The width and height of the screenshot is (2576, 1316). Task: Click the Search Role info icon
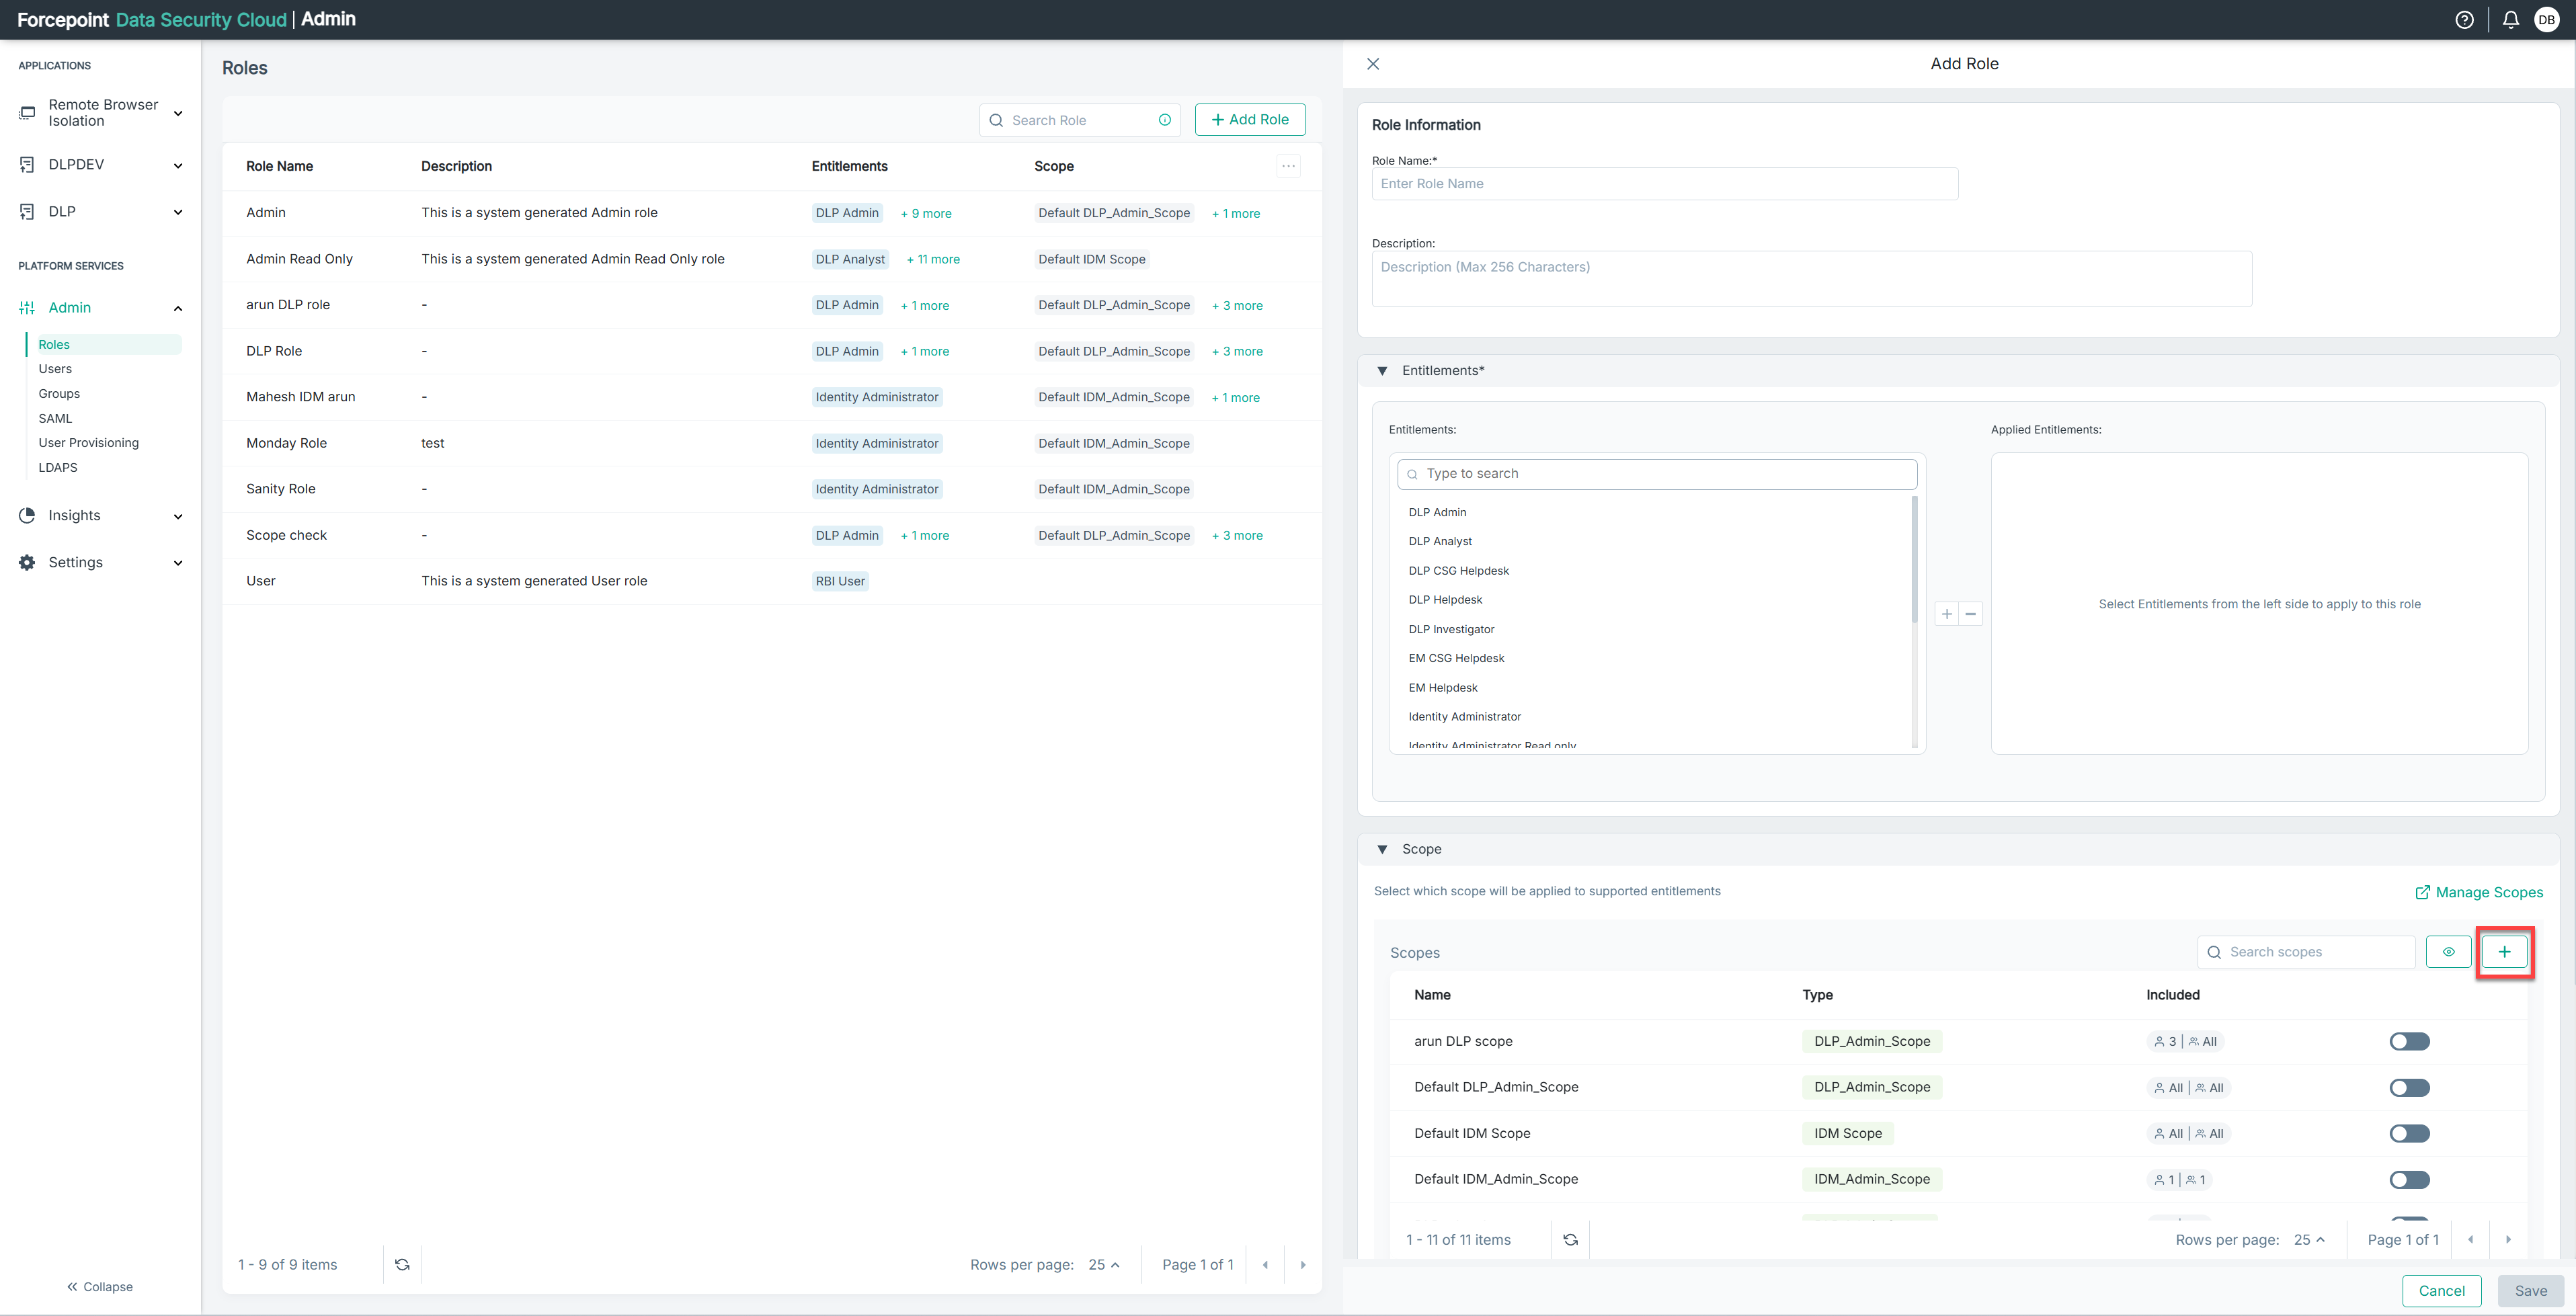1165,120
